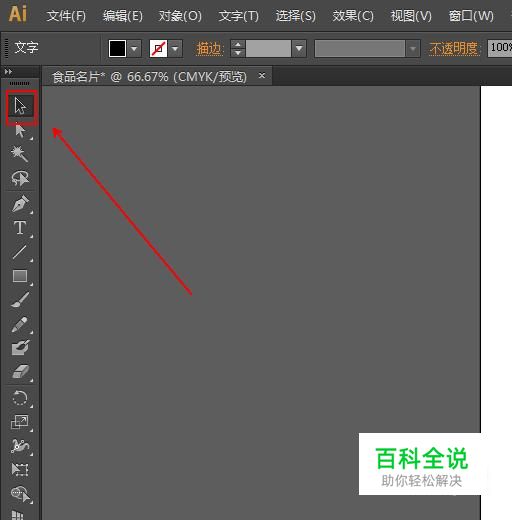Select the Width/Warp tool
The width and height of the screenshot is (512, 520).
(x=20, y=446)
